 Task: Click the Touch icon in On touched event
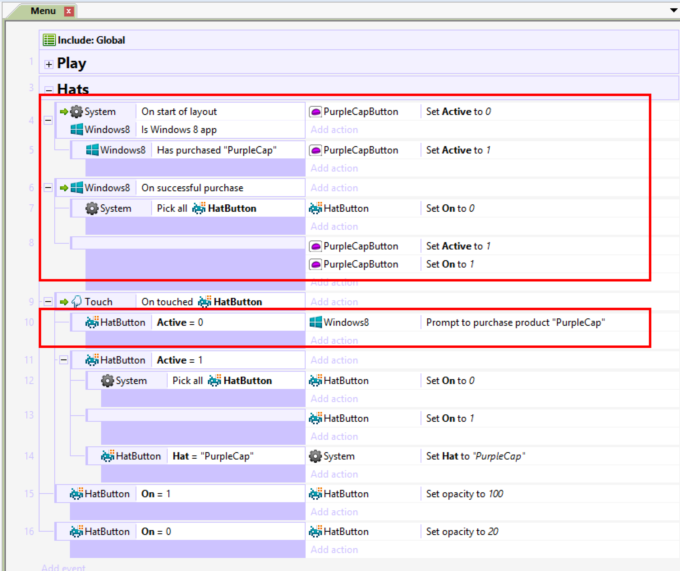pos(76,302)
